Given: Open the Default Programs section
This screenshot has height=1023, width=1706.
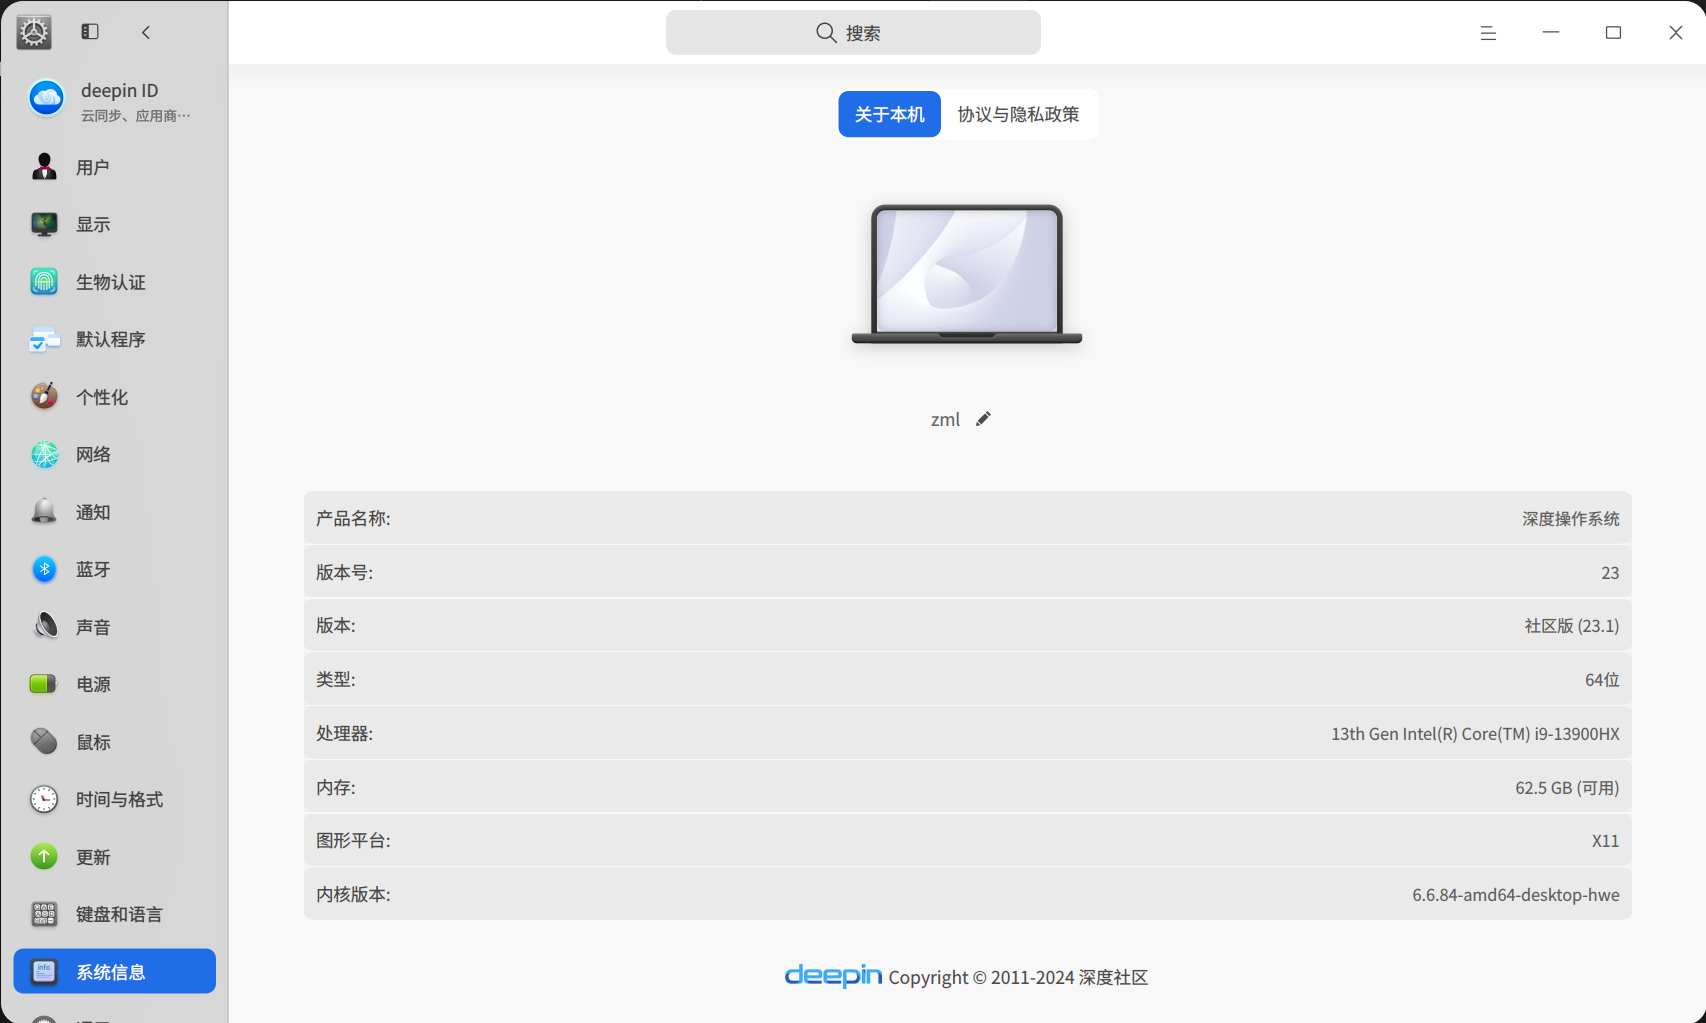Looking at the screenshot, I should point(110,339).
